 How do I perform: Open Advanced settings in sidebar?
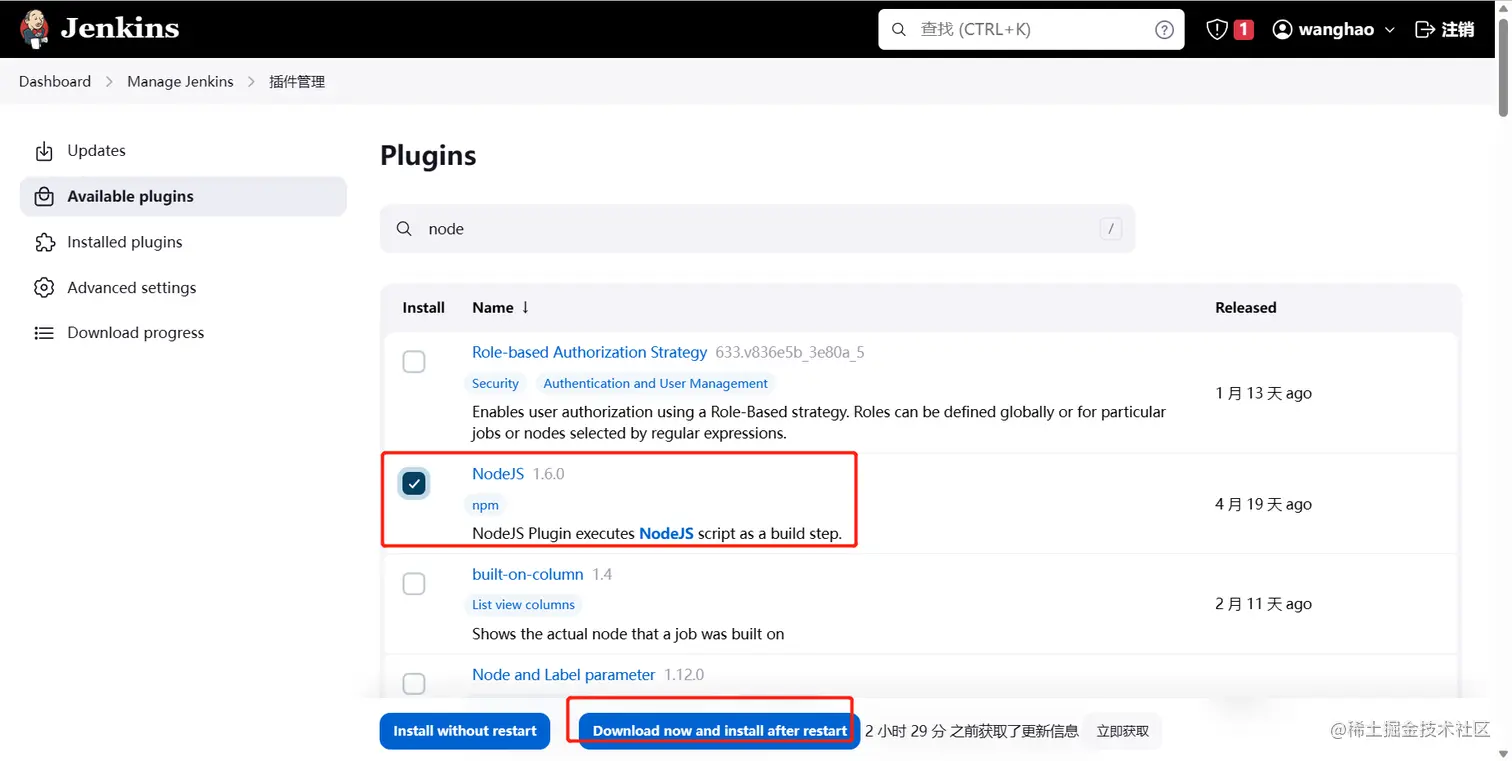183,288
